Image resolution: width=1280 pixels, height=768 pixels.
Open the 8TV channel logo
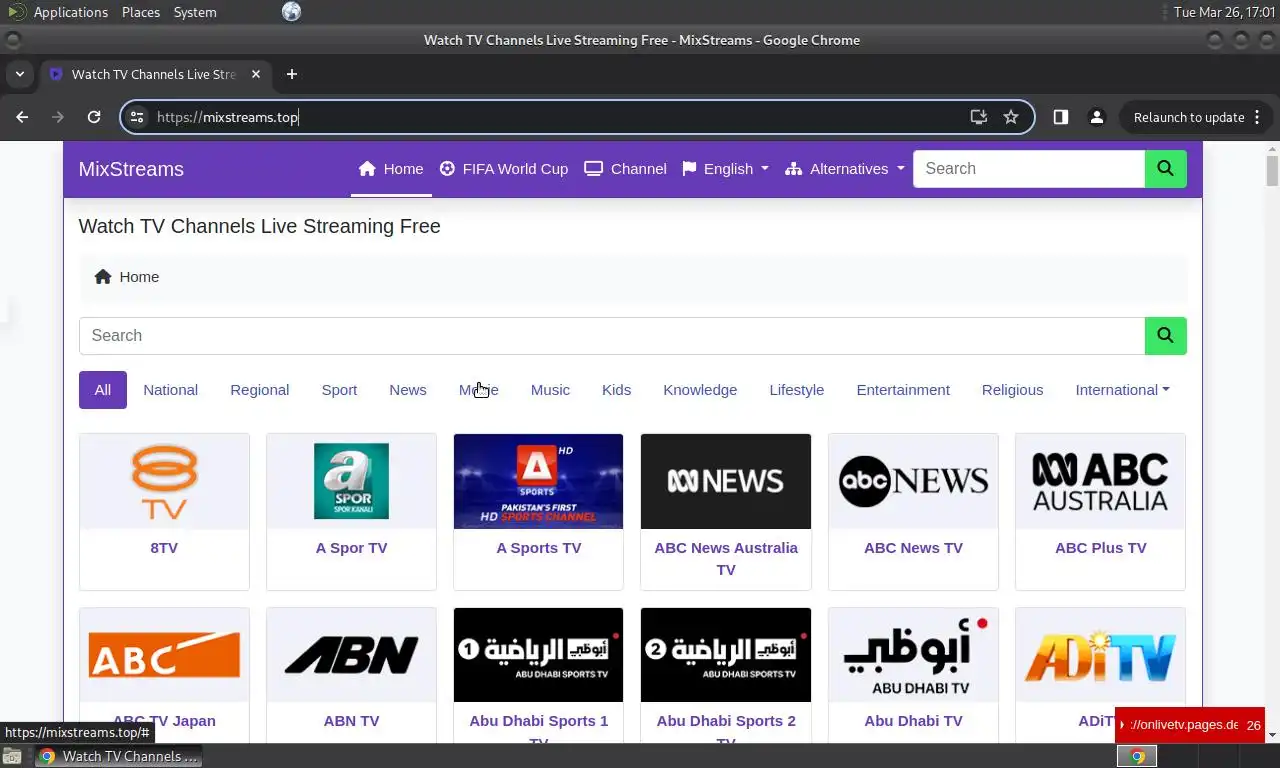tap(164, 482)
